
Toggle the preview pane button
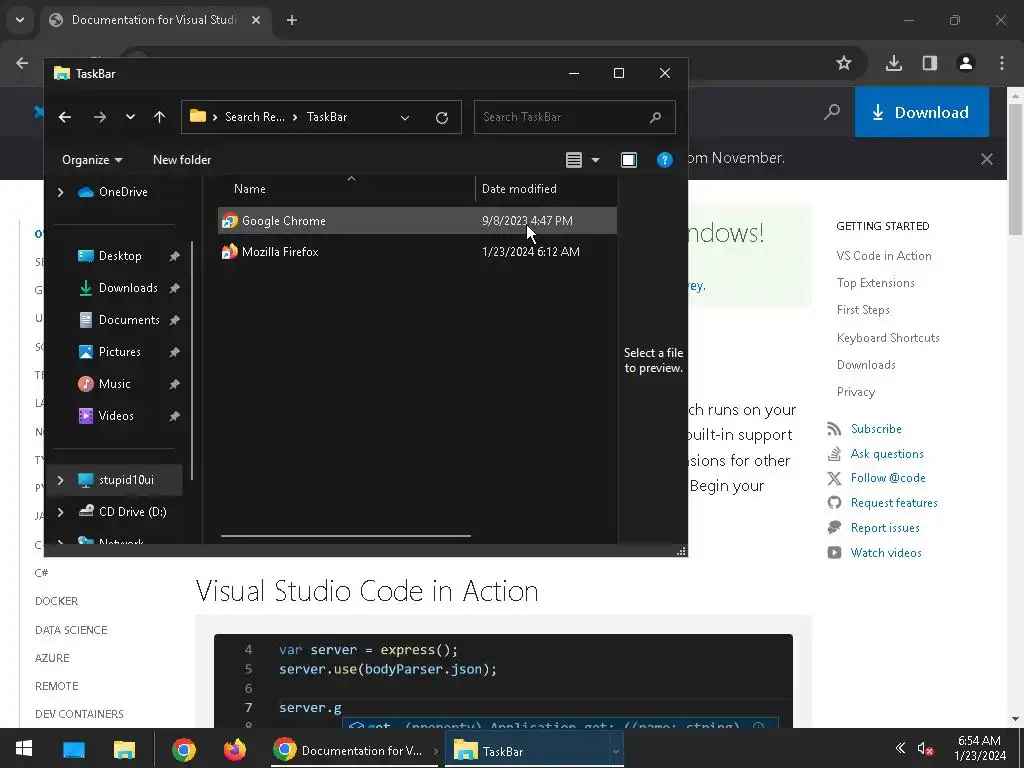point(629,160)
